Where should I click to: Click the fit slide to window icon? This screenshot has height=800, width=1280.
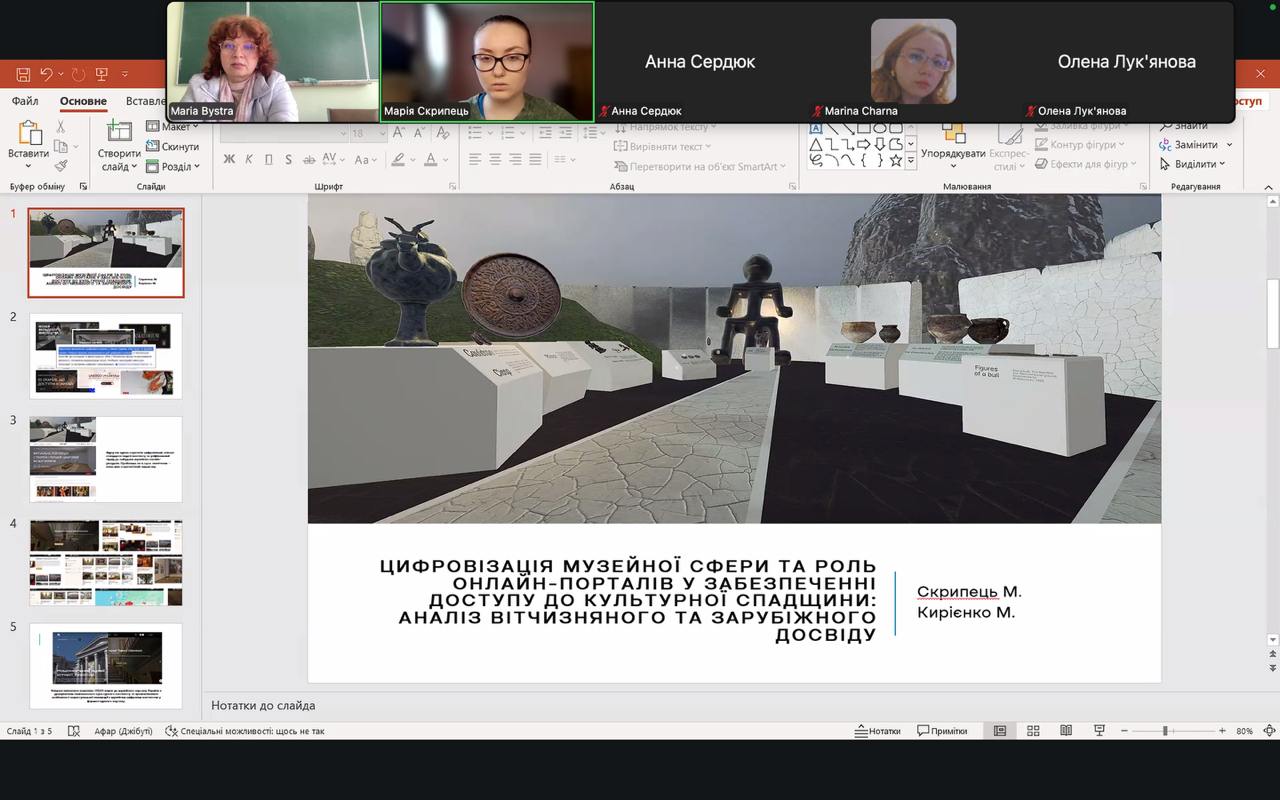(x=1269, y=731)
